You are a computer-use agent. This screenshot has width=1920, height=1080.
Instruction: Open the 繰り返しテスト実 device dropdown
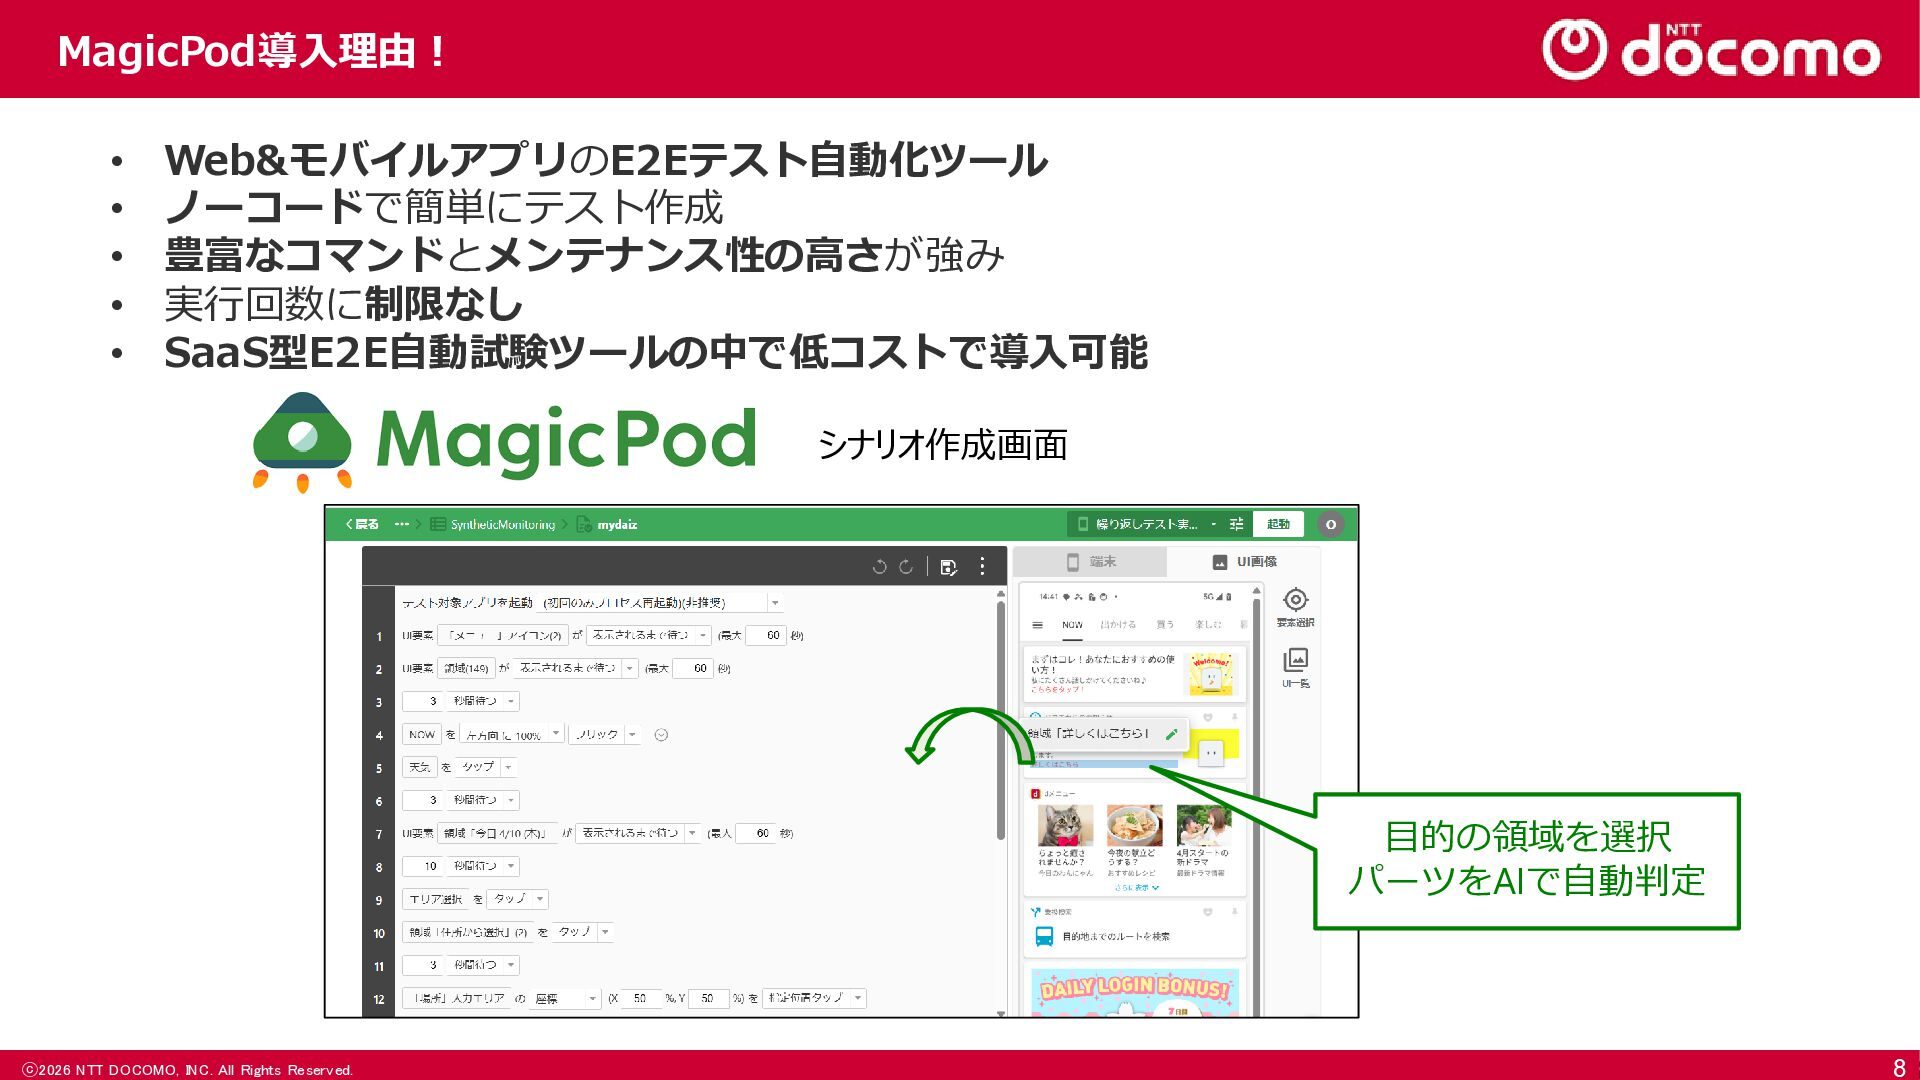pos(1146,524)
